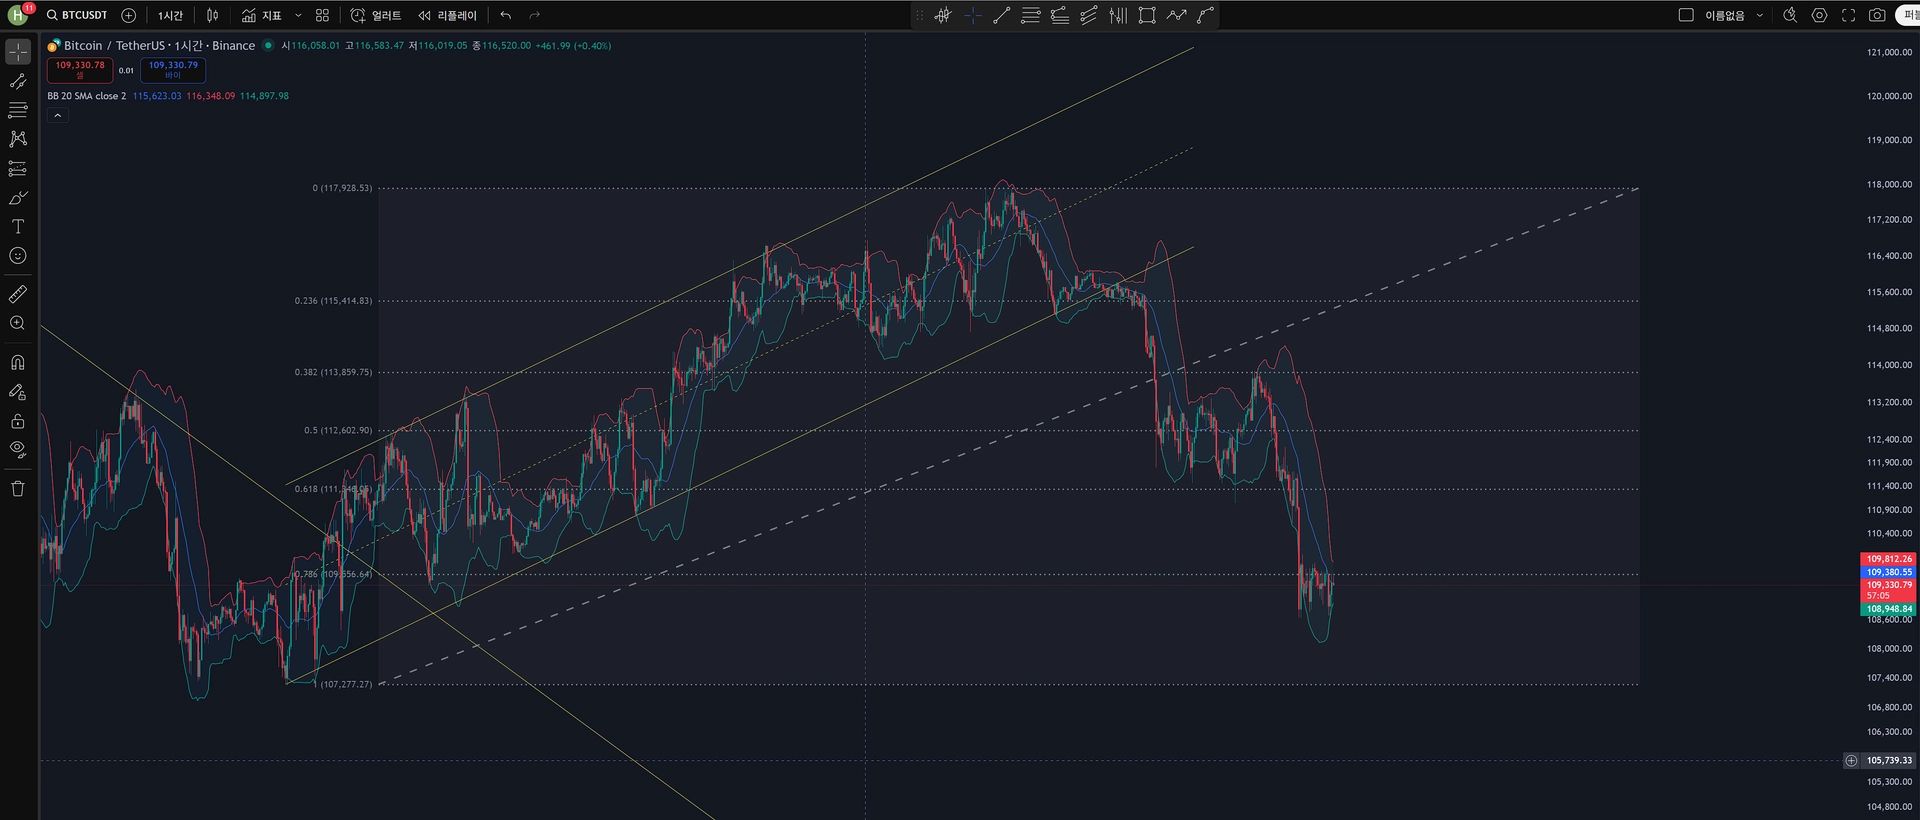Take a chart snapshot with camera icon
Image resolution: width=1920 pixels, height=820 pixels.
pos(1877,15)
